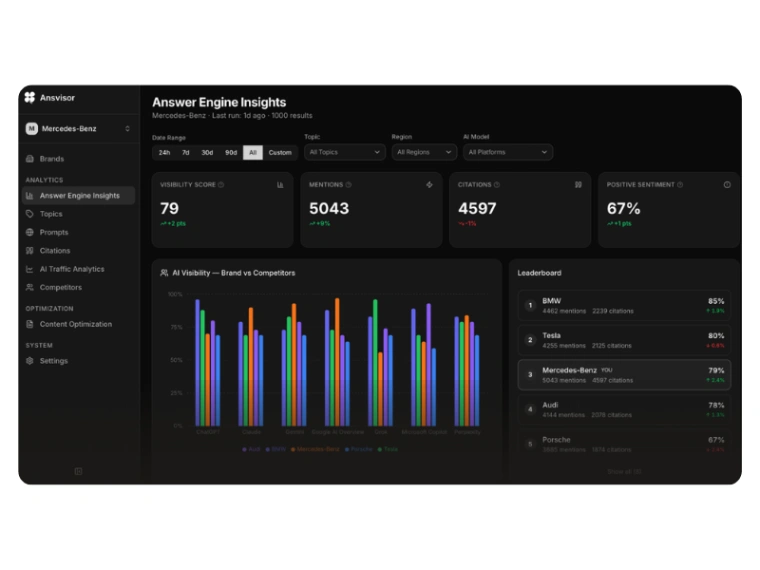Open AI Traffic Analytics

(79, 269)
